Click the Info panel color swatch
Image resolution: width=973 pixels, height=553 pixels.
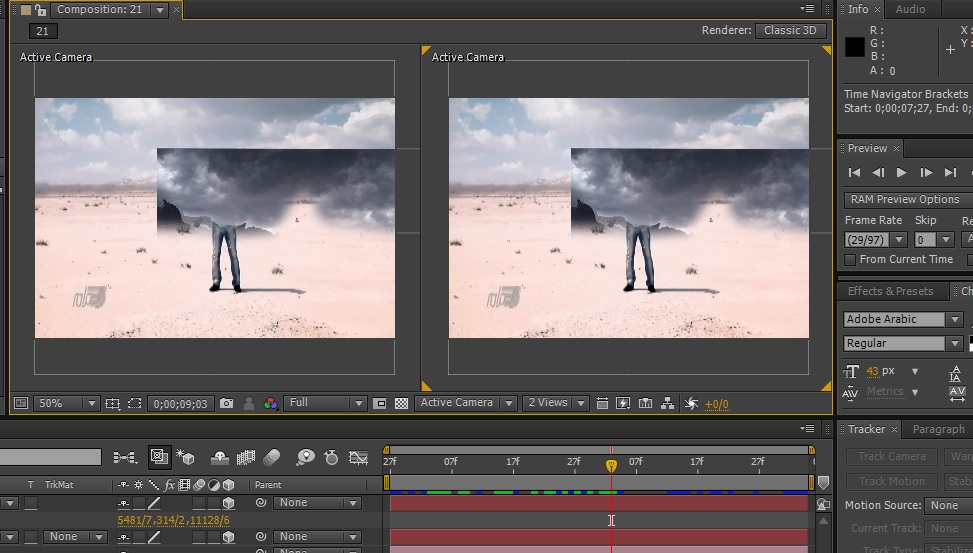click(x=854, y=47)
